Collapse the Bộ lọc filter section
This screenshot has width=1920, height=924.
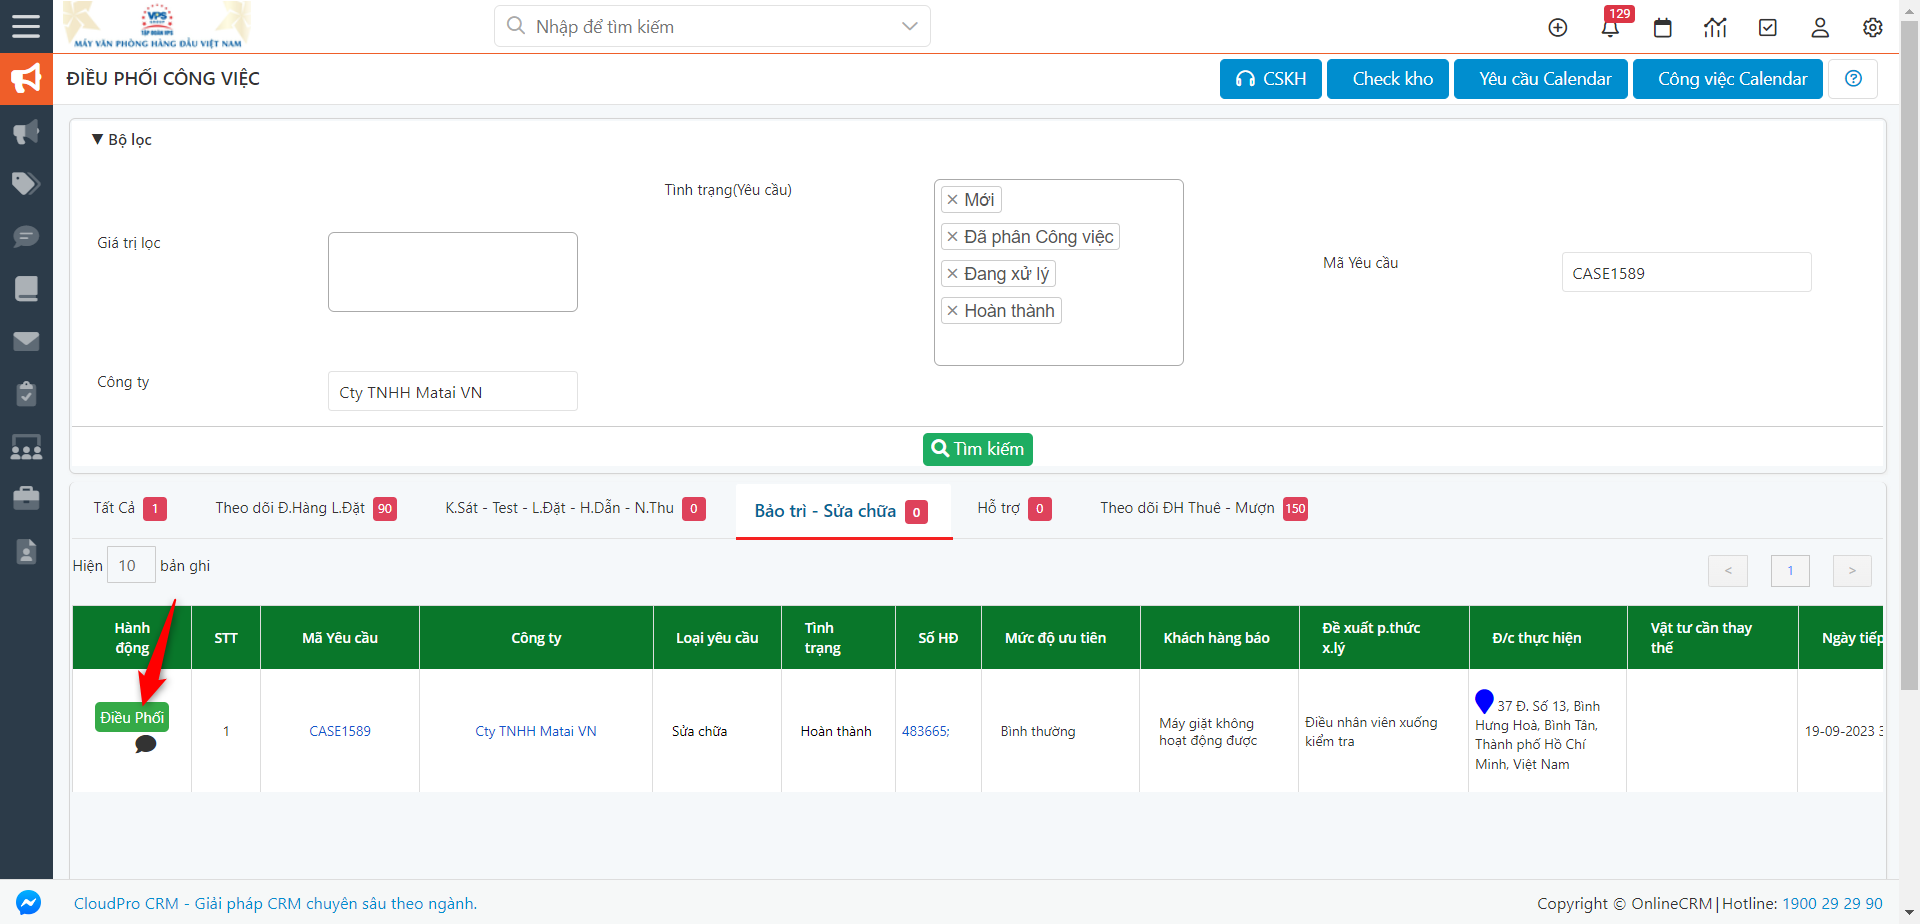pyautogui.click(x=121, y=140)
